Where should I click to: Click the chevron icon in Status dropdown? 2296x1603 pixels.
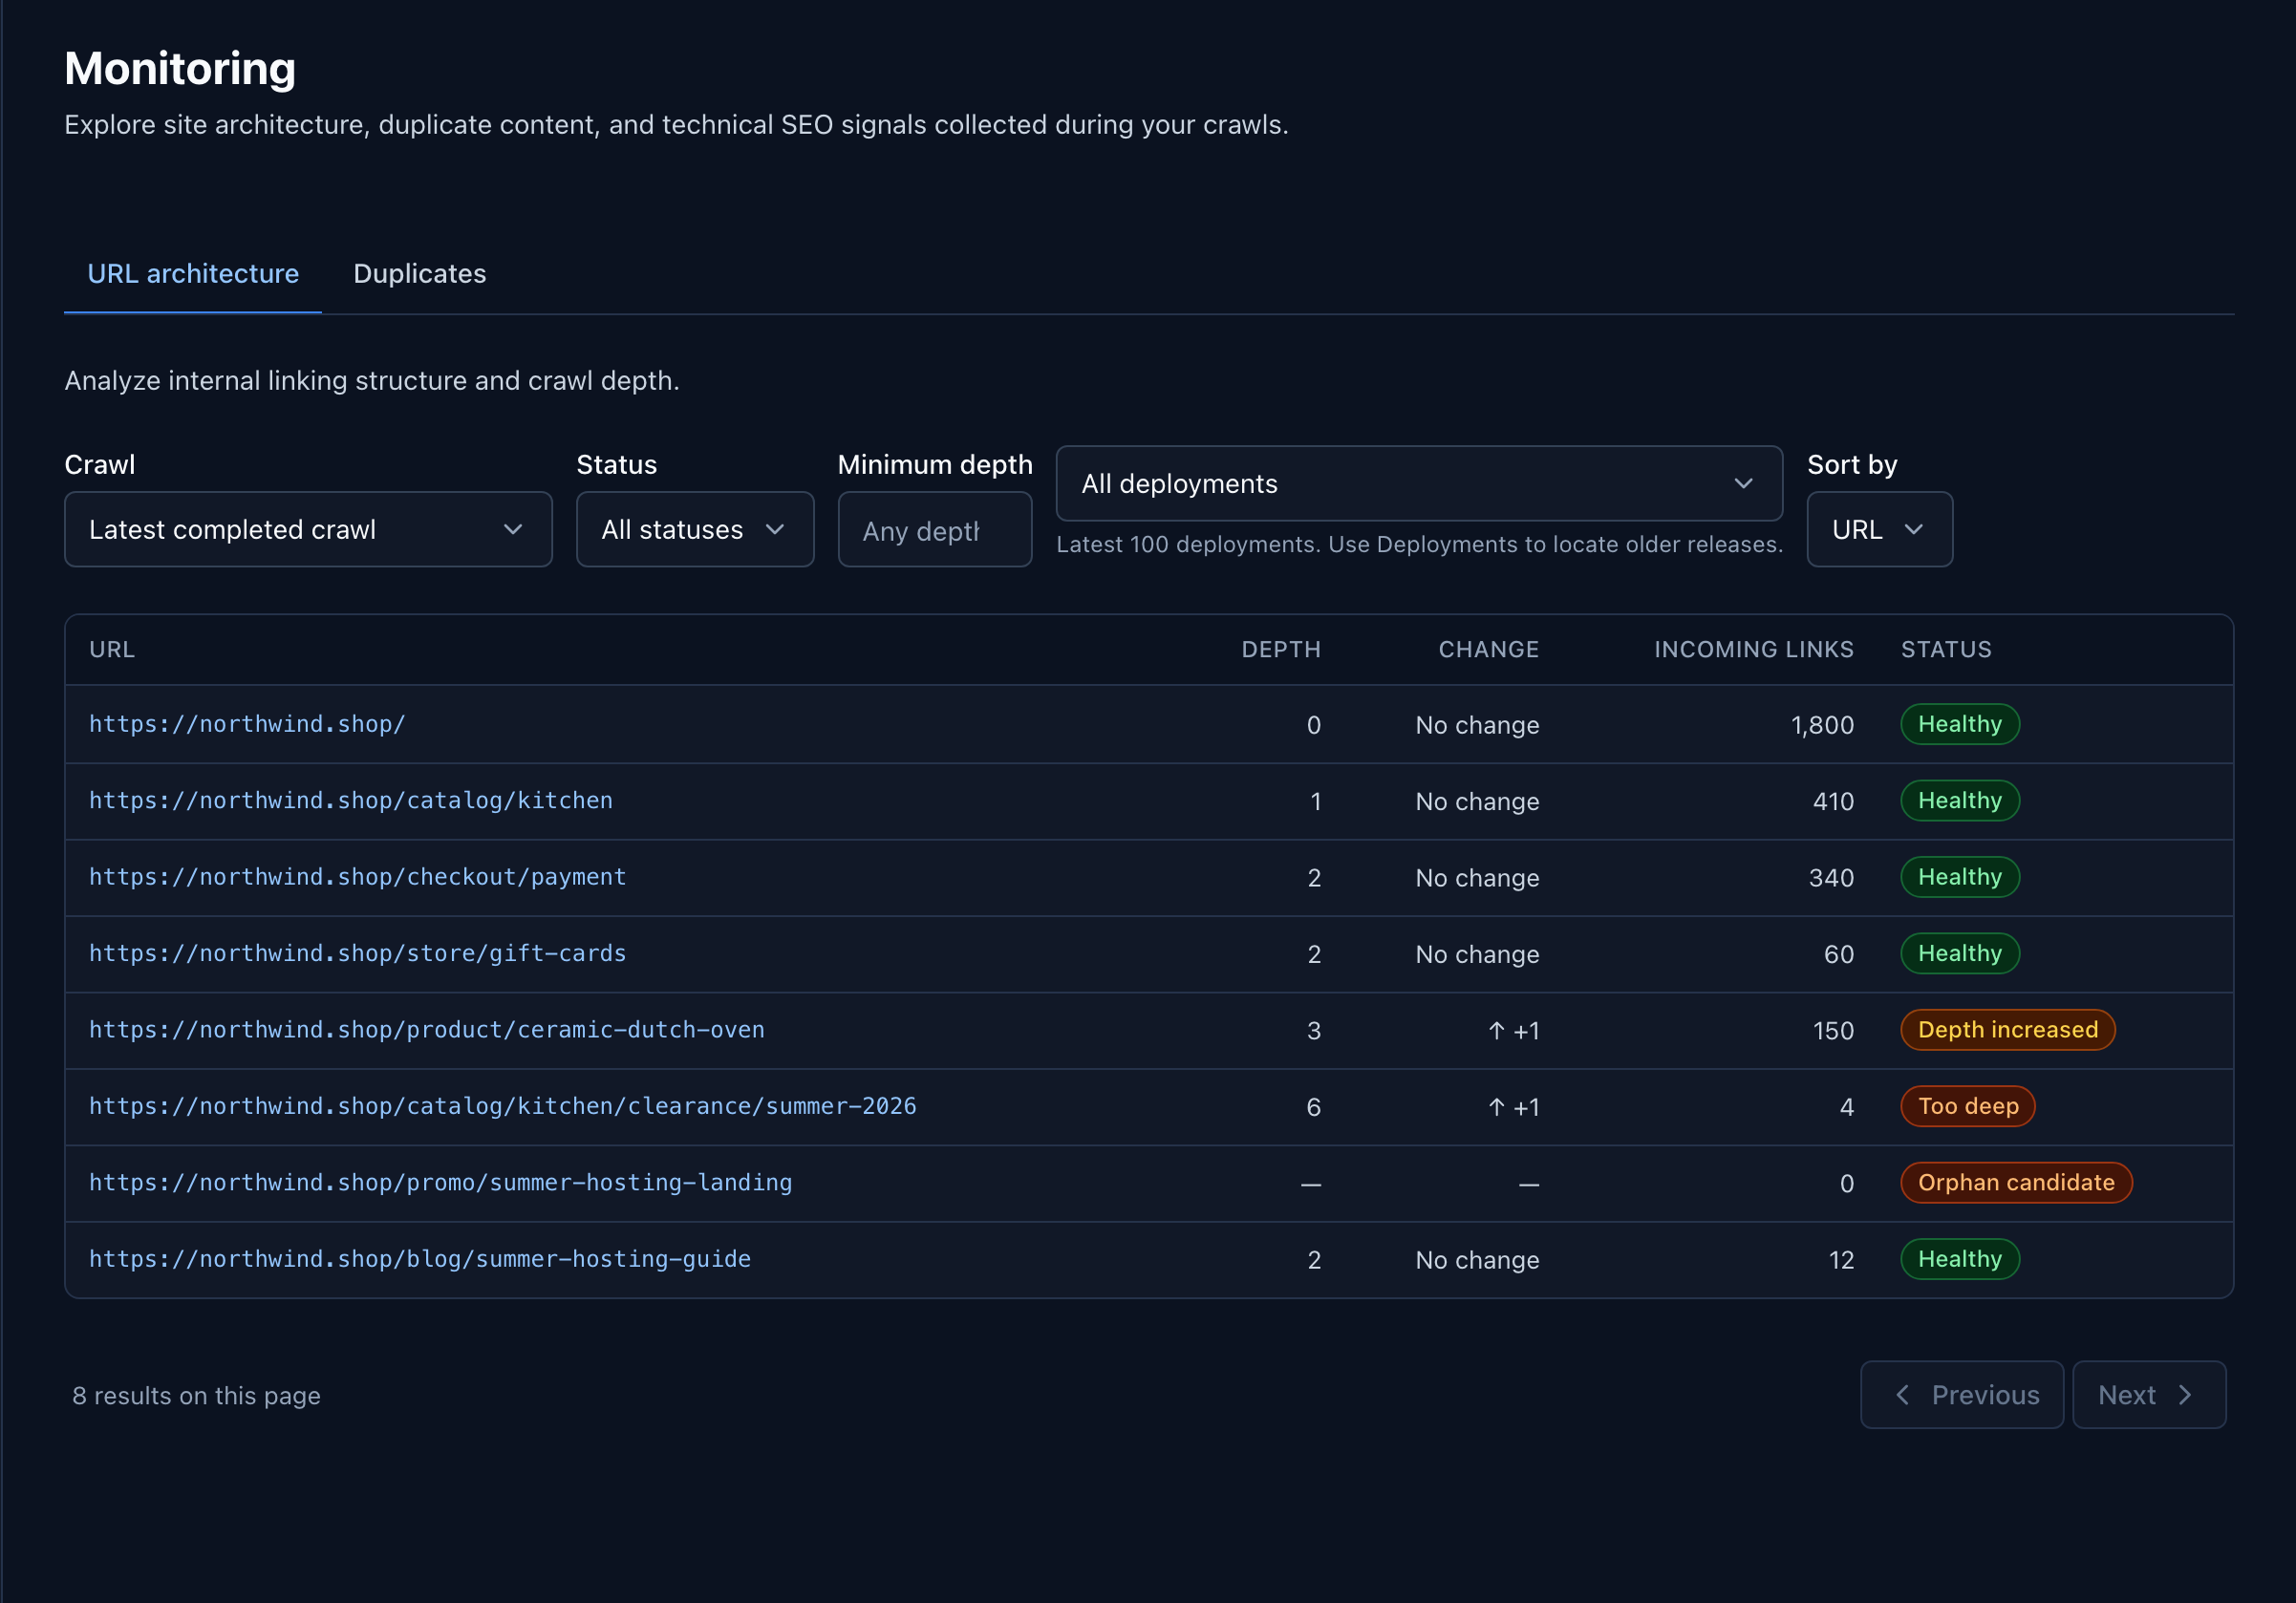tap(775, 529)
